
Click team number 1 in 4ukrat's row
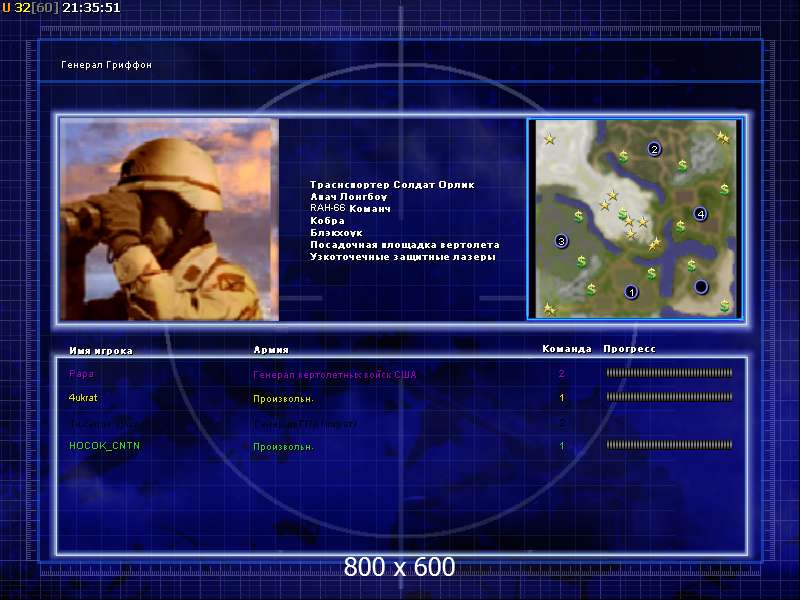click(562, 397)
